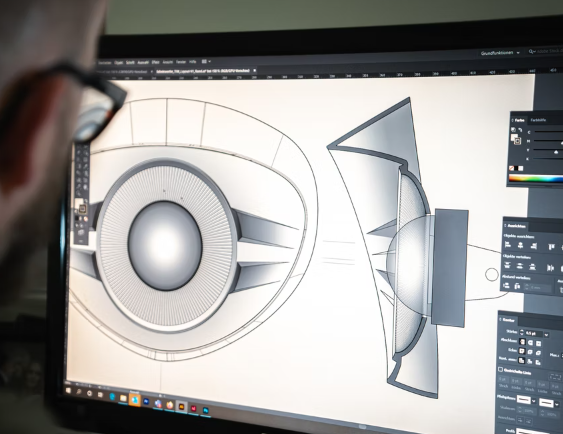Switch to the Farbe panel tab
The image size is (563, 434).
coord(520,120)
